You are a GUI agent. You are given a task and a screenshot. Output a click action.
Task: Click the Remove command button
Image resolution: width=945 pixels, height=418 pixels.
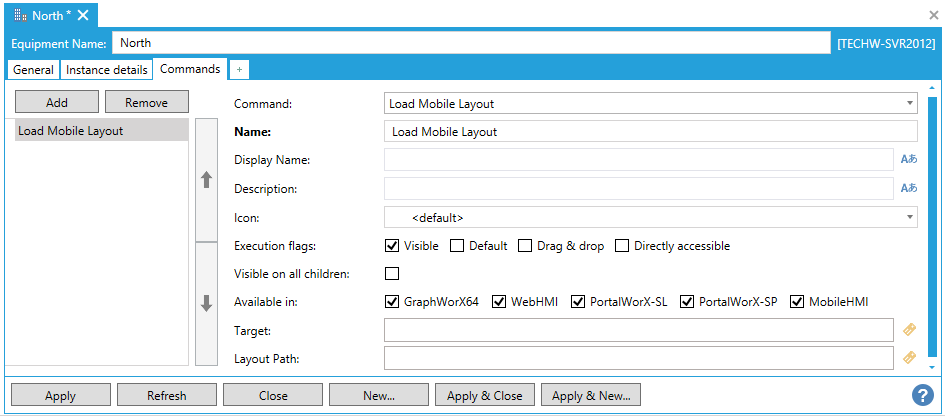click(146, 102)
